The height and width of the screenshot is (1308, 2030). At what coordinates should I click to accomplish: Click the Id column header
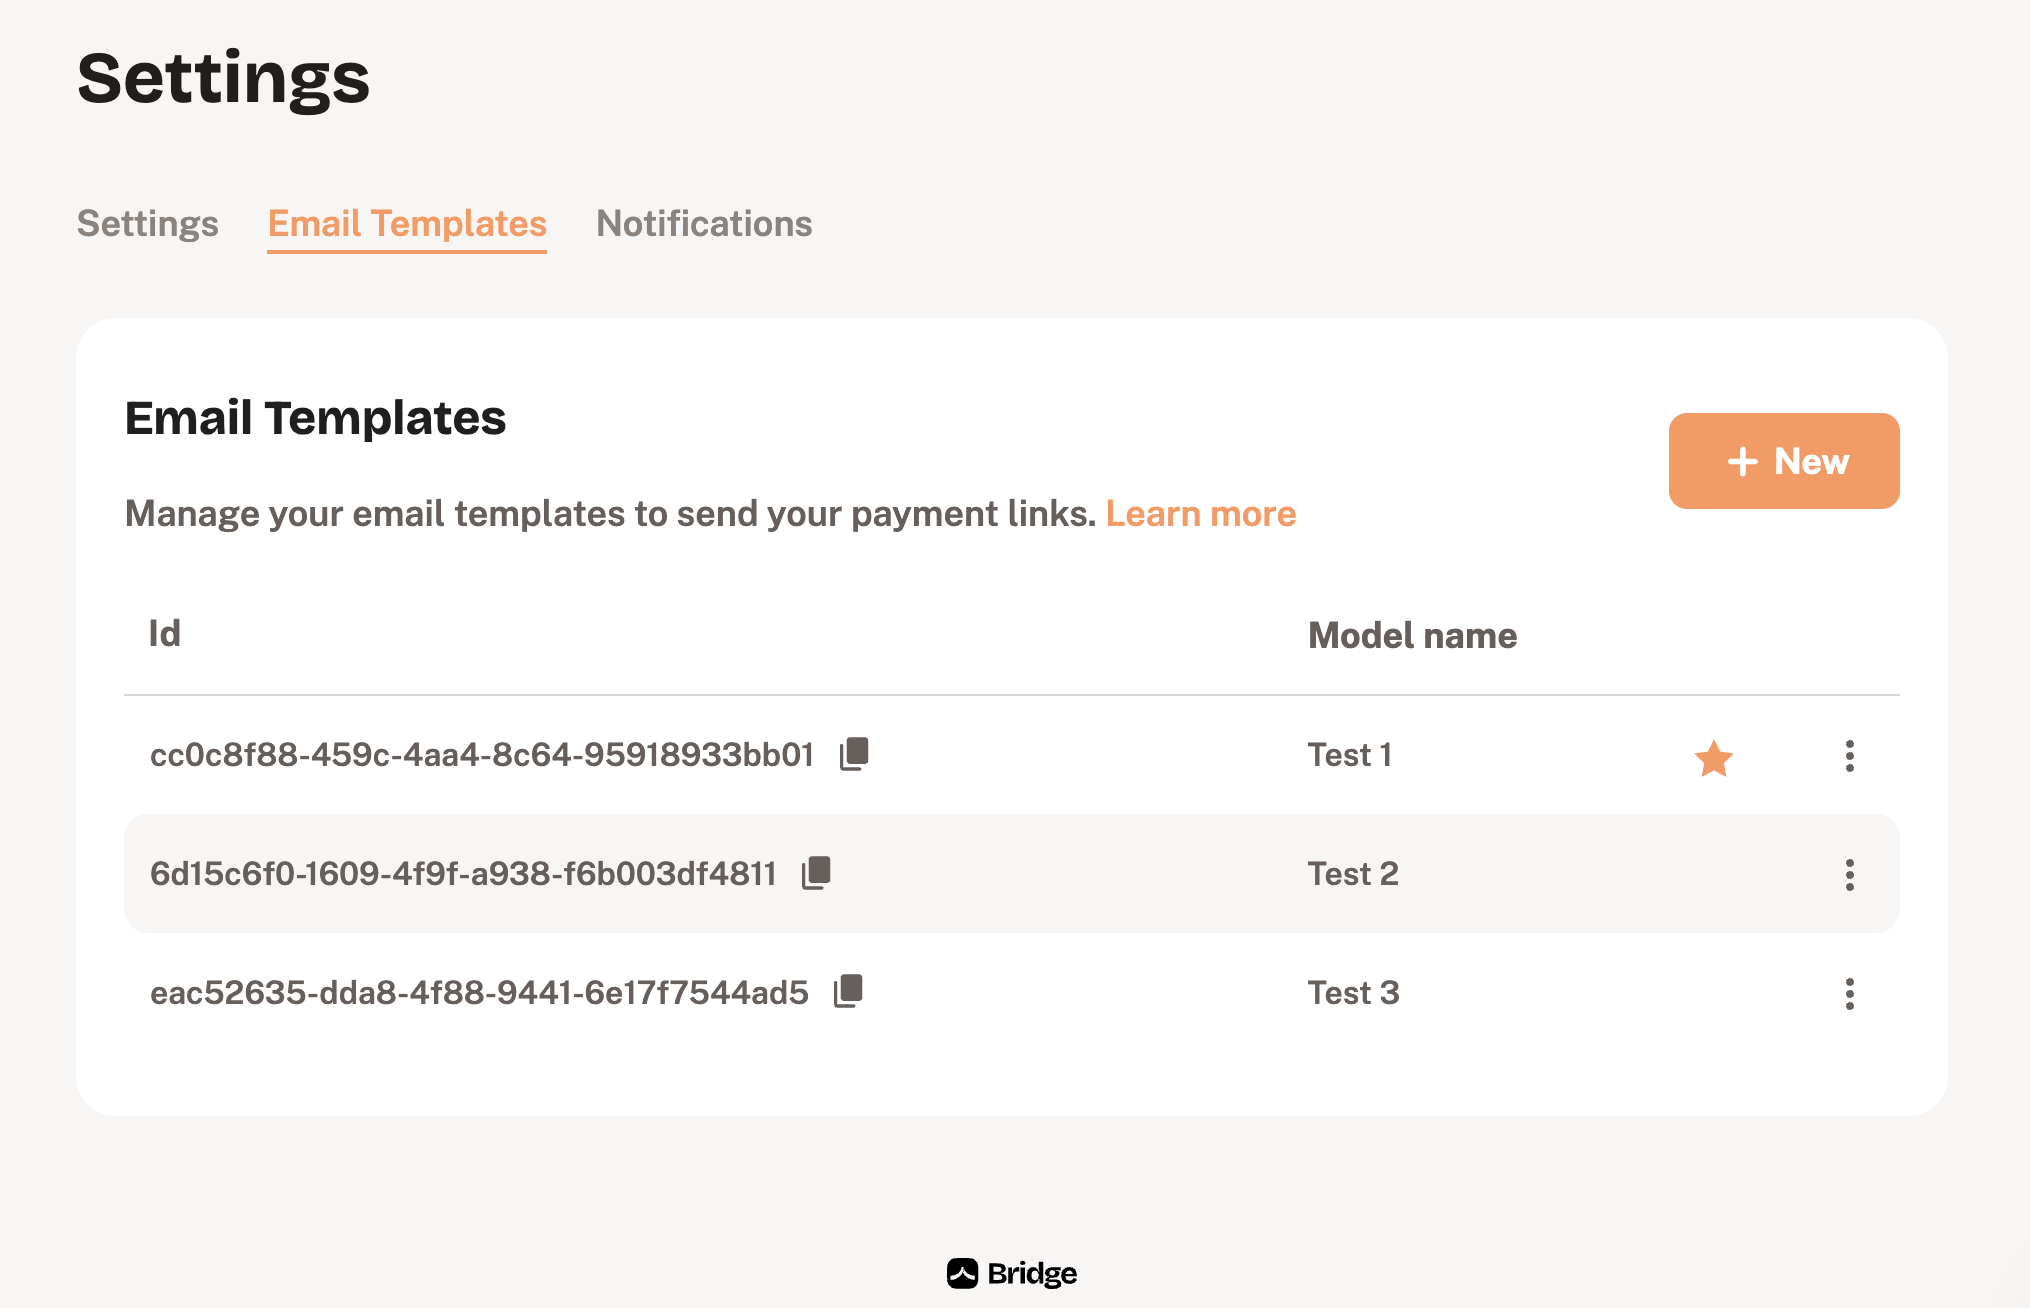click(x=165, y=633)
